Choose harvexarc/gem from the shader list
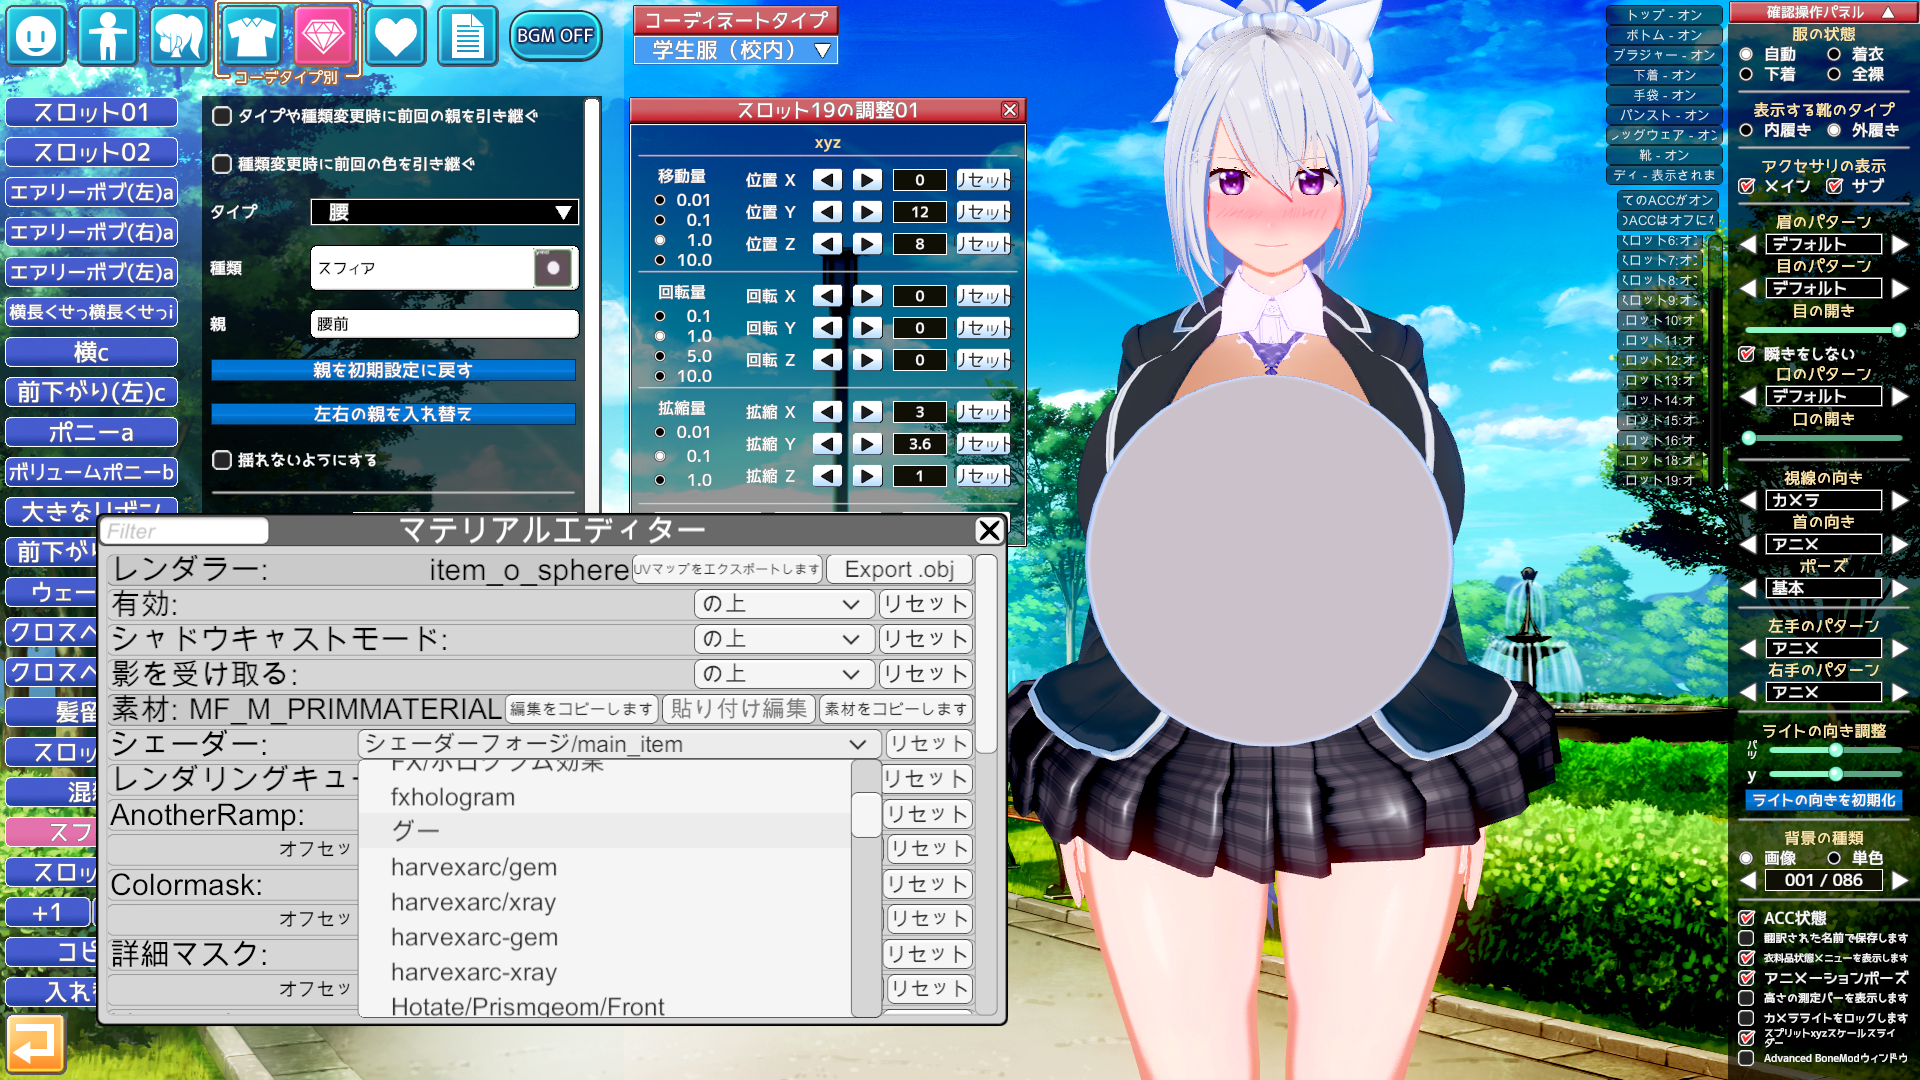The width and height of the screenshot is (1920, 1080). (474, 867)
